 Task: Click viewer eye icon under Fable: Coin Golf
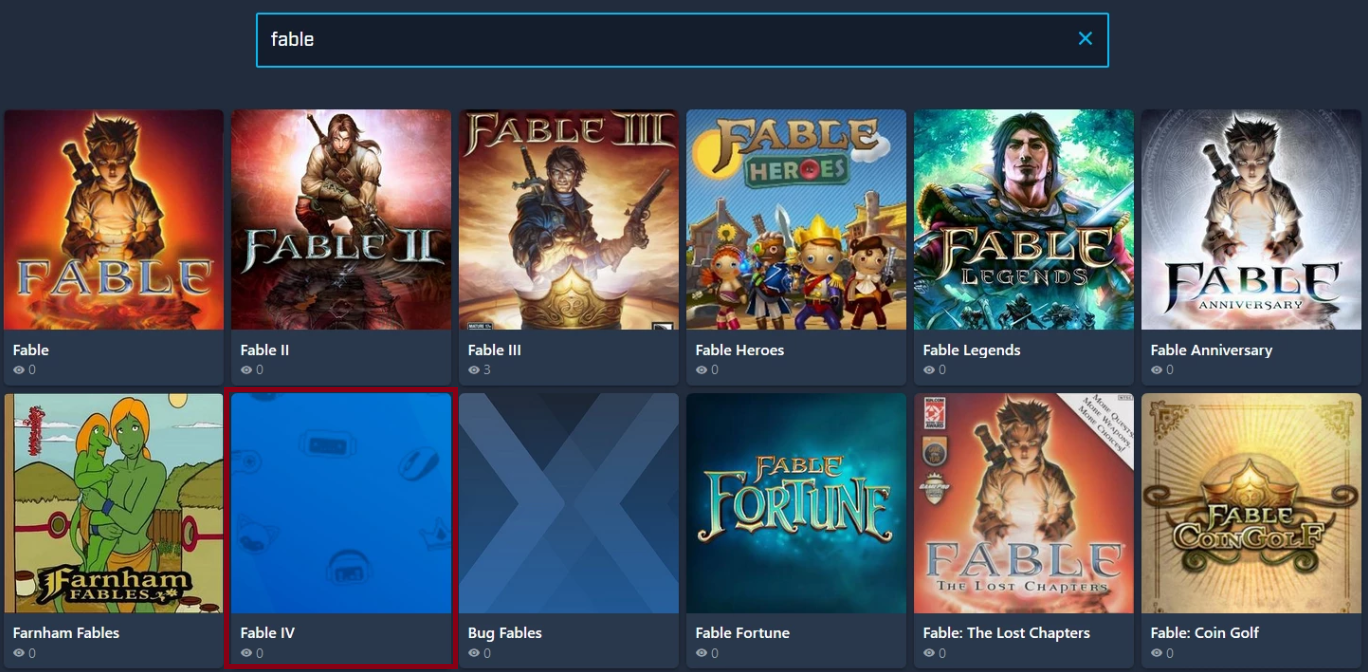pos(1156,653)
